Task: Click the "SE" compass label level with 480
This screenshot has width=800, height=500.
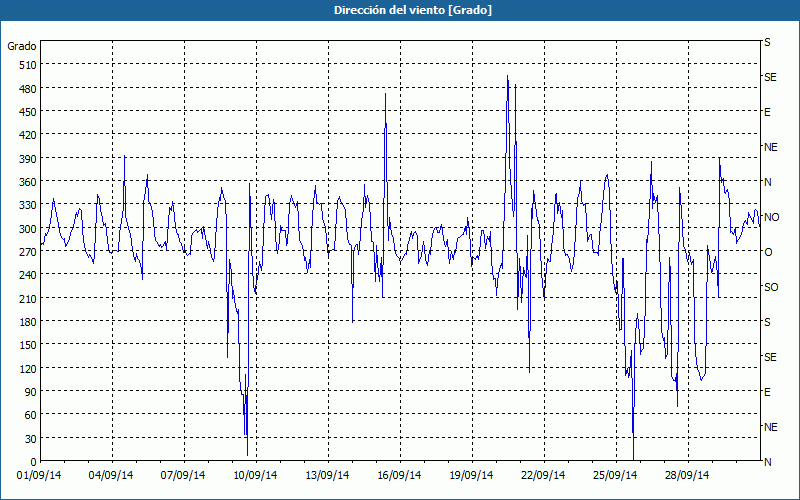Action: [770, 77]
